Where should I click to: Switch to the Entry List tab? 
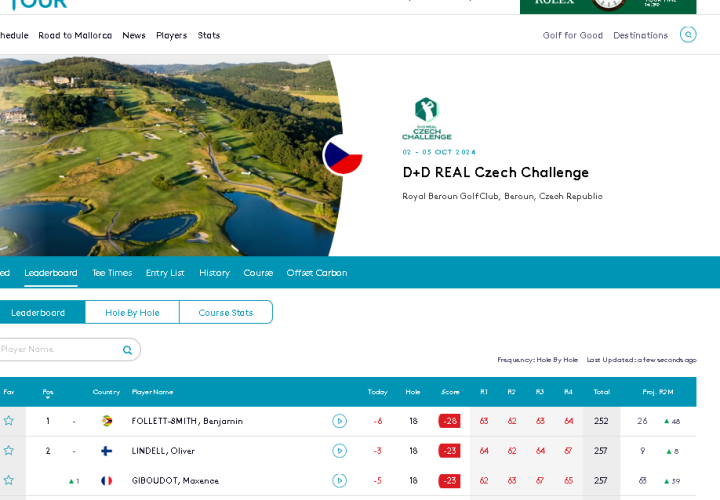click(165, 273)
